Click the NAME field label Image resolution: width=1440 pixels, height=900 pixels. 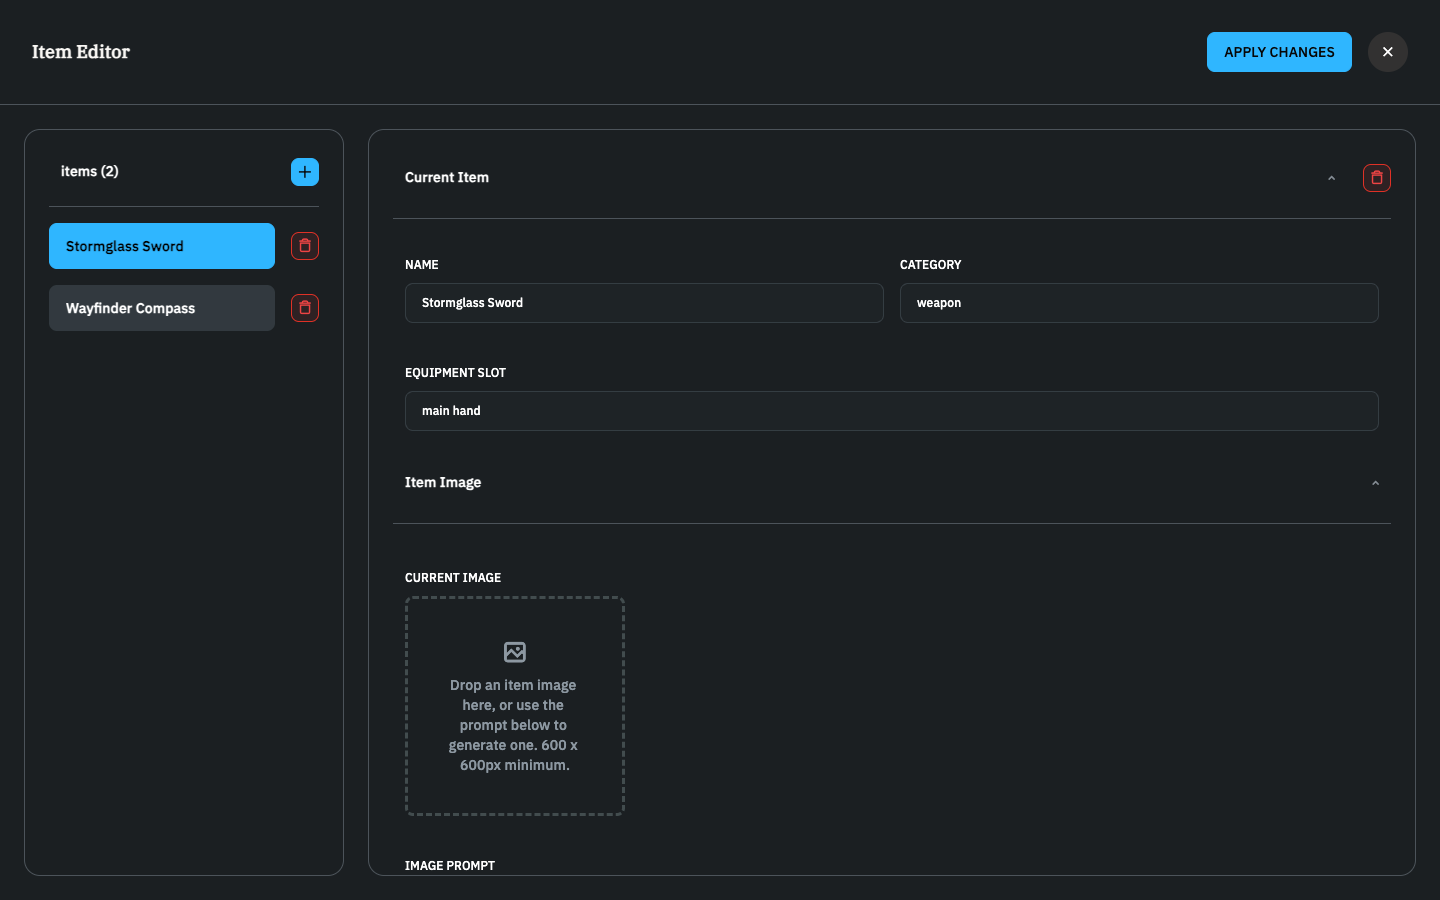click(x=422, y=265)
